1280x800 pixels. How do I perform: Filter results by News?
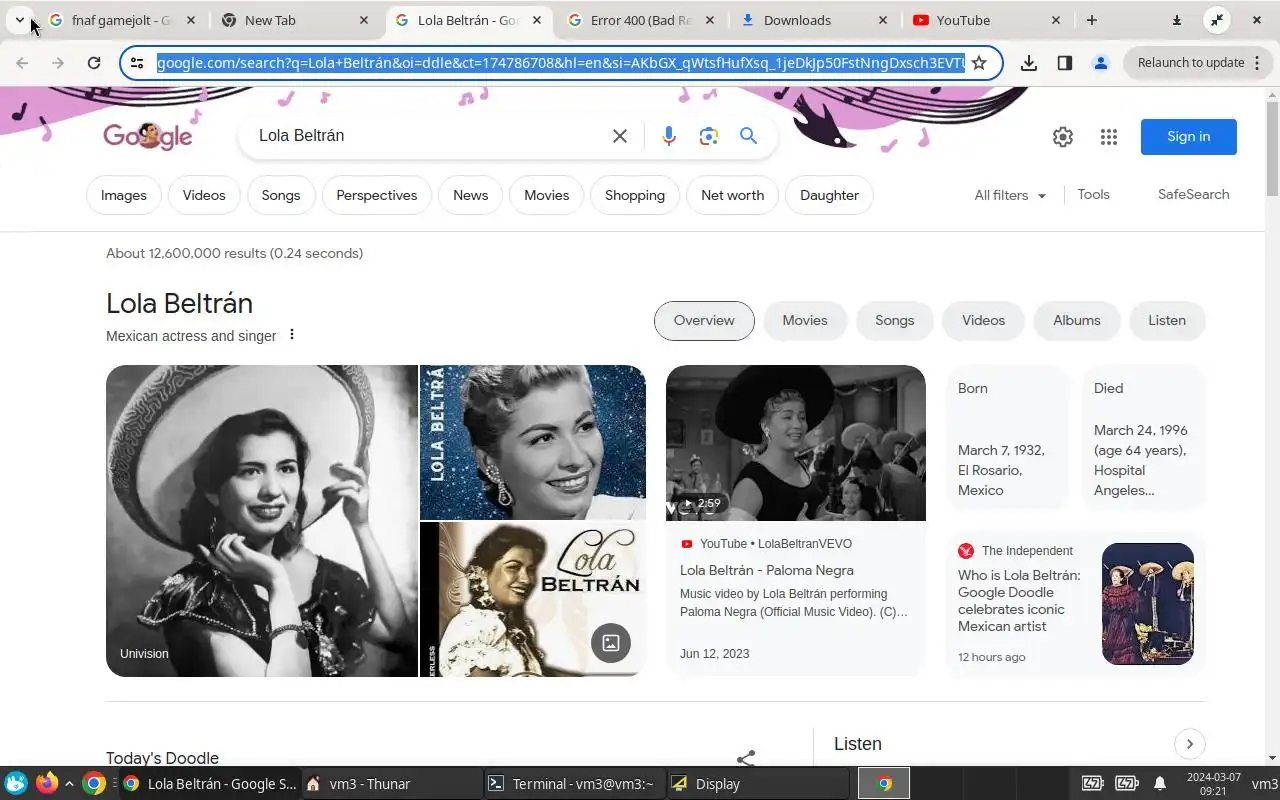tap(470, 195)
